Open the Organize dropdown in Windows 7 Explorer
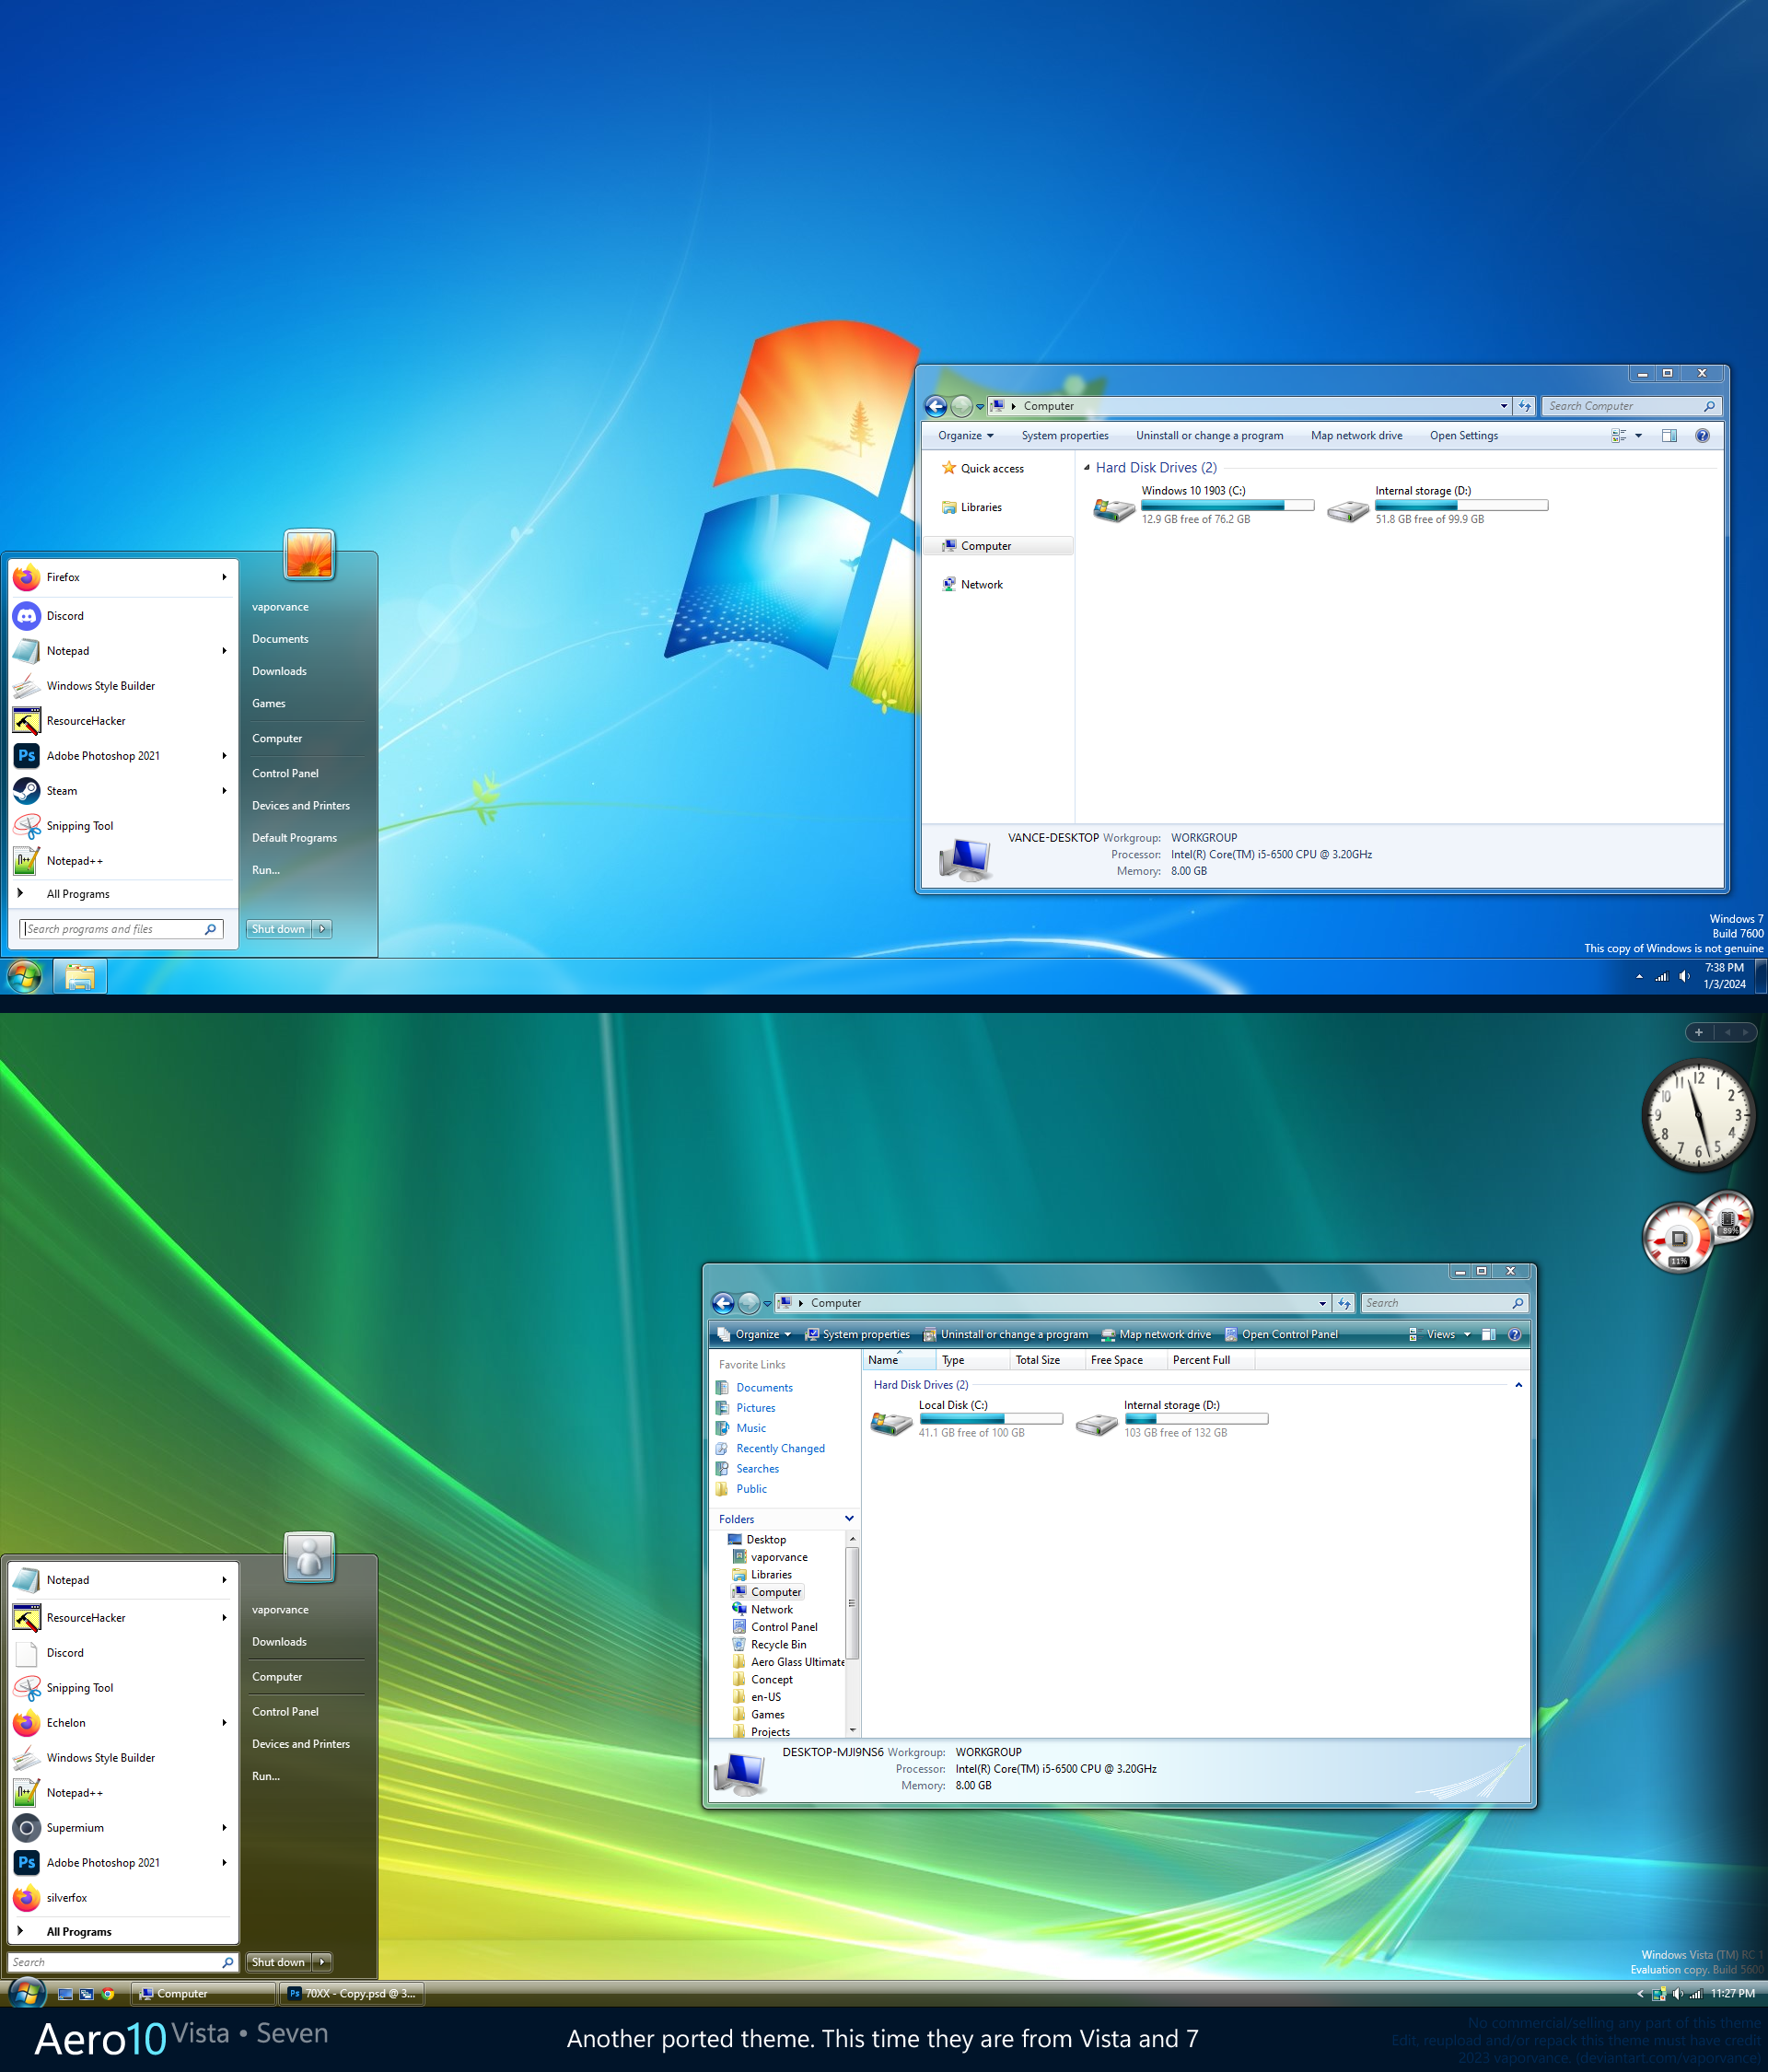Image resolution: width=1768 pixels, height=2072 pixels. coord(965,436)
